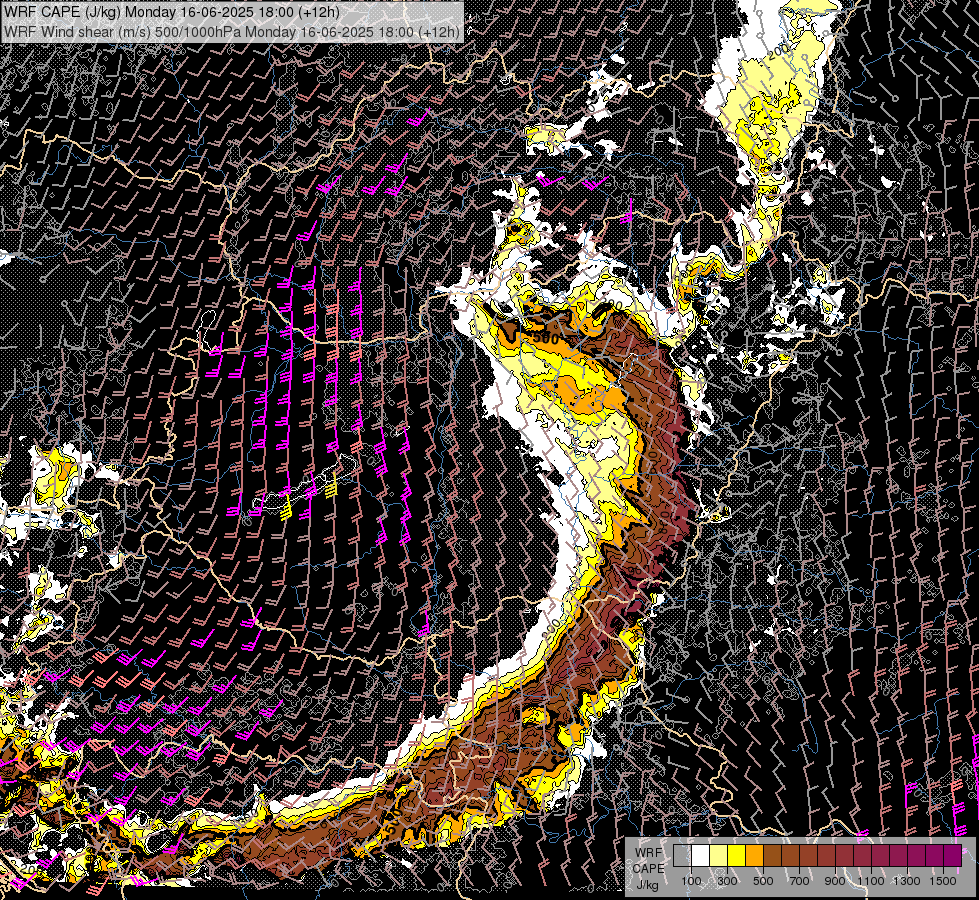Click the white swatch in the CAPE legend
This screenshot has width=979, height=900.
701,855
